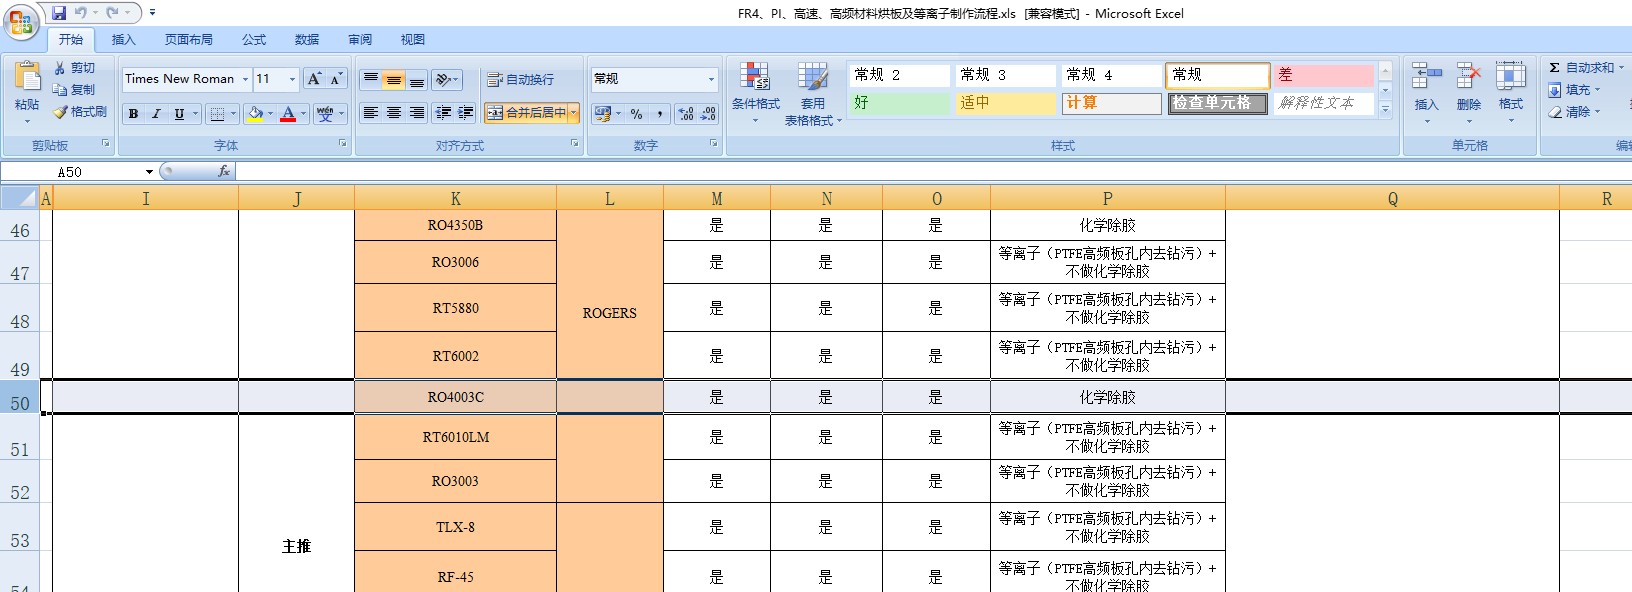
Task: Click the Undo icon
Action: tap(81, 13)
